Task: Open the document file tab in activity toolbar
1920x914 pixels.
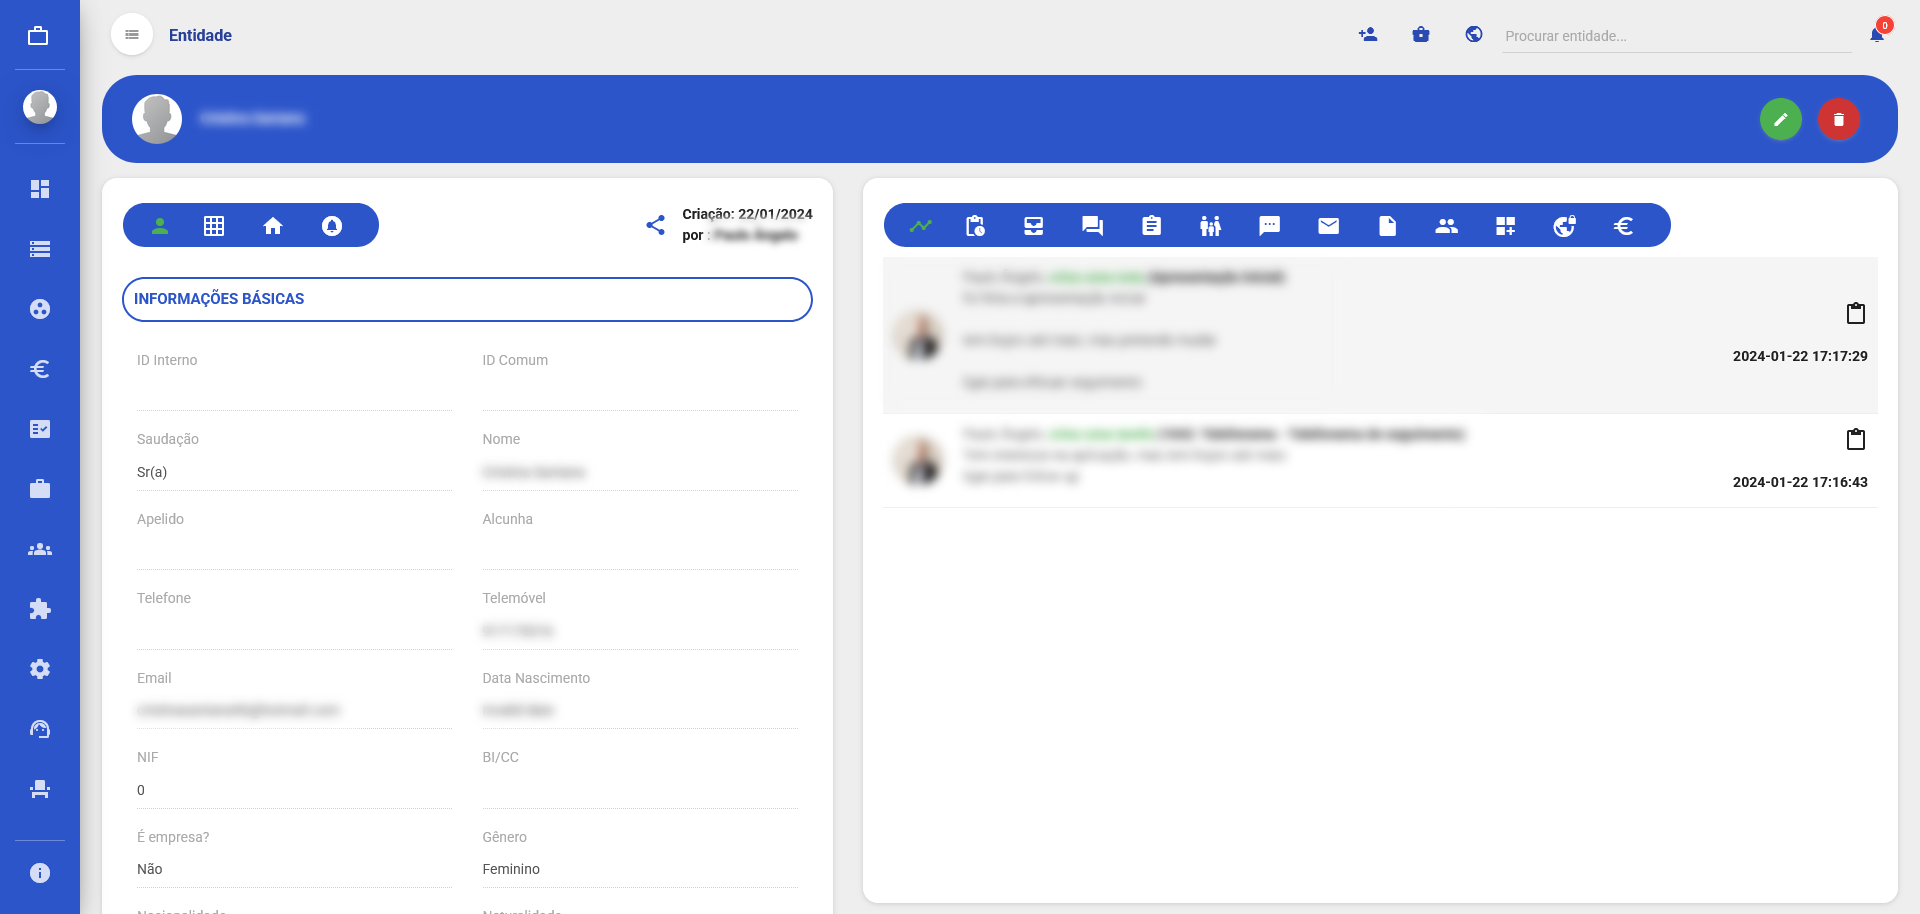Action: click(1387, 226)
